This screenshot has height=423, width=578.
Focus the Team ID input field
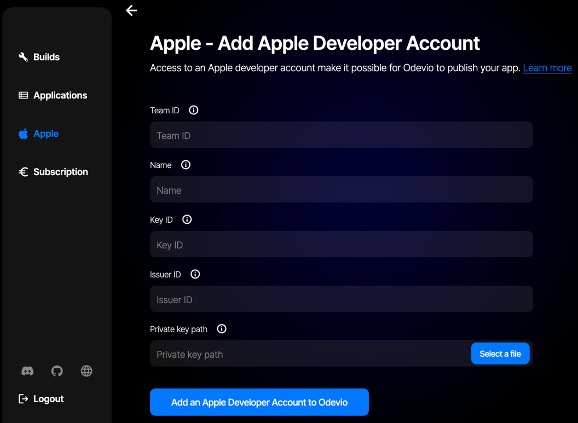tap(341, 135)
